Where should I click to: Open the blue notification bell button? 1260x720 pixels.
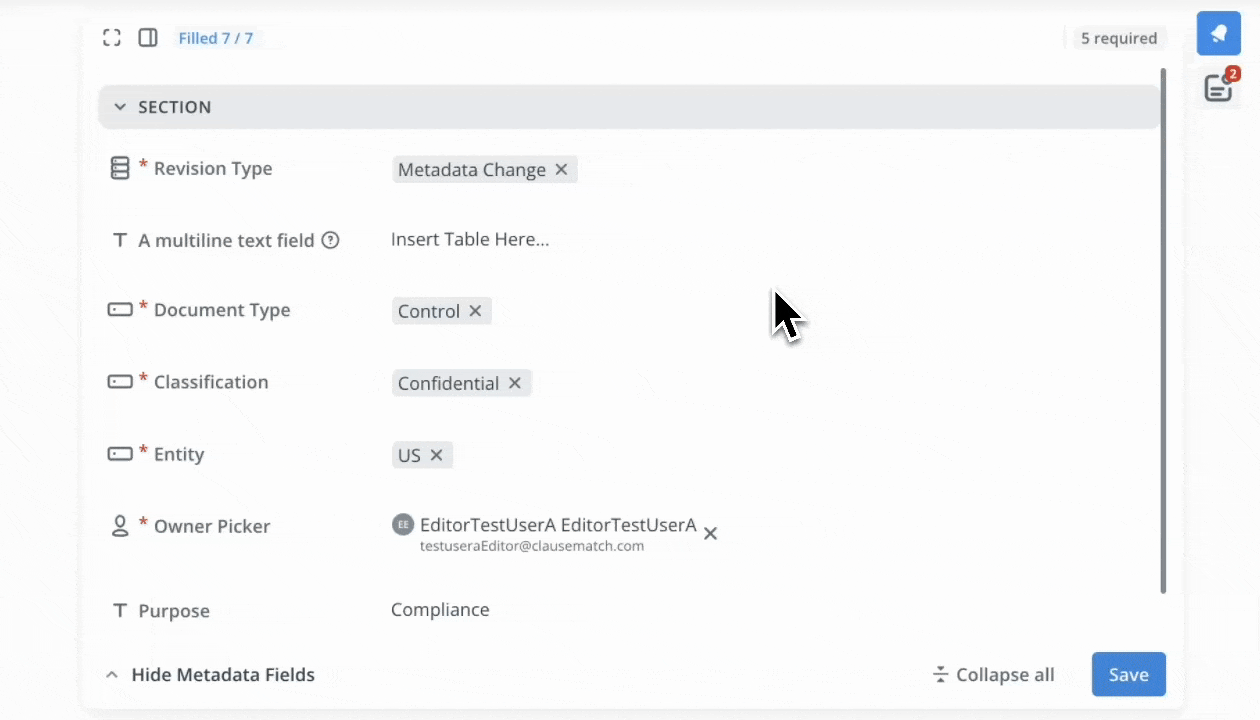1218,34
